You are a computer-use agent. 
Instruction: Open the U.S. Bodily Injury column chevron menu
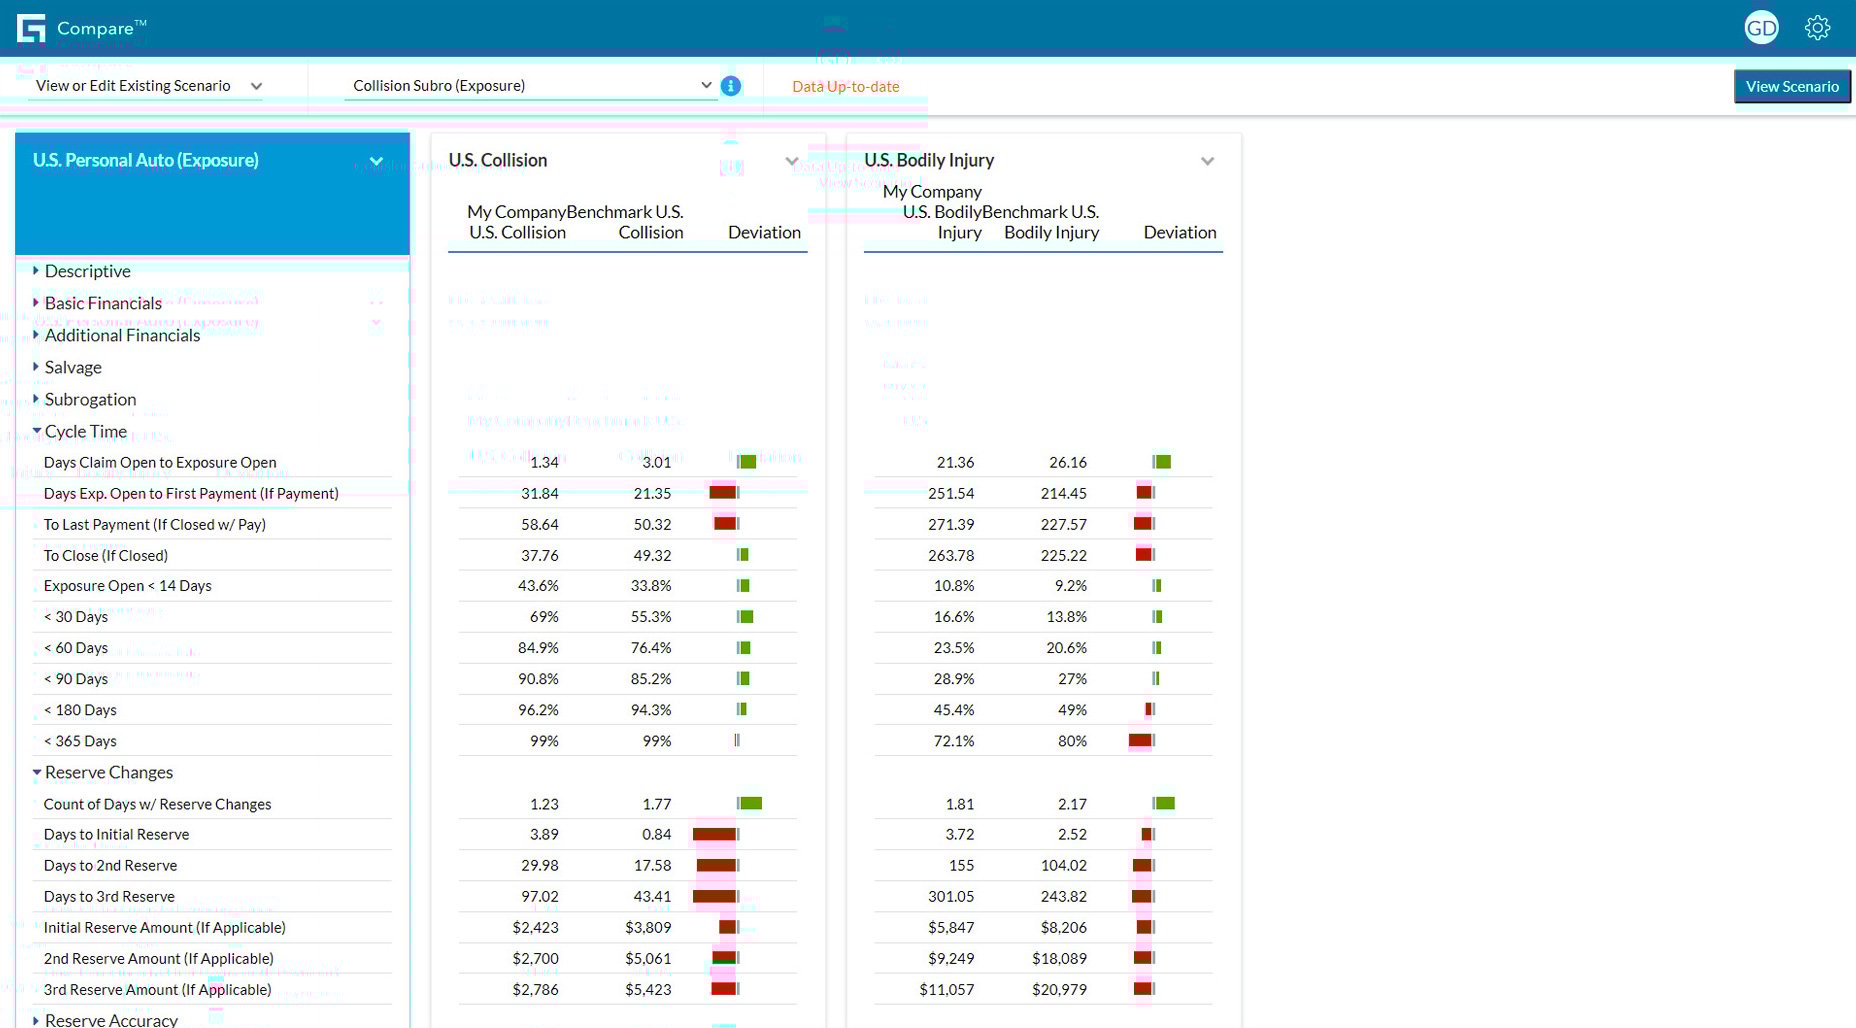pyautogui.click(x=1207, y=160)
